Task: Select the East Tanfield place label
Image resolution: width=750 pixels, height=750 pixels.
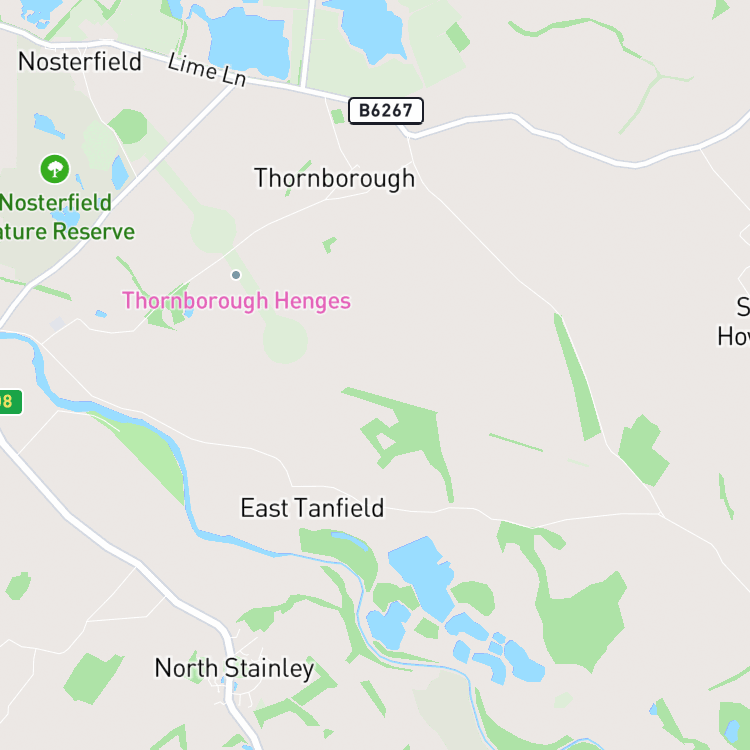Action: click(312, 508)
